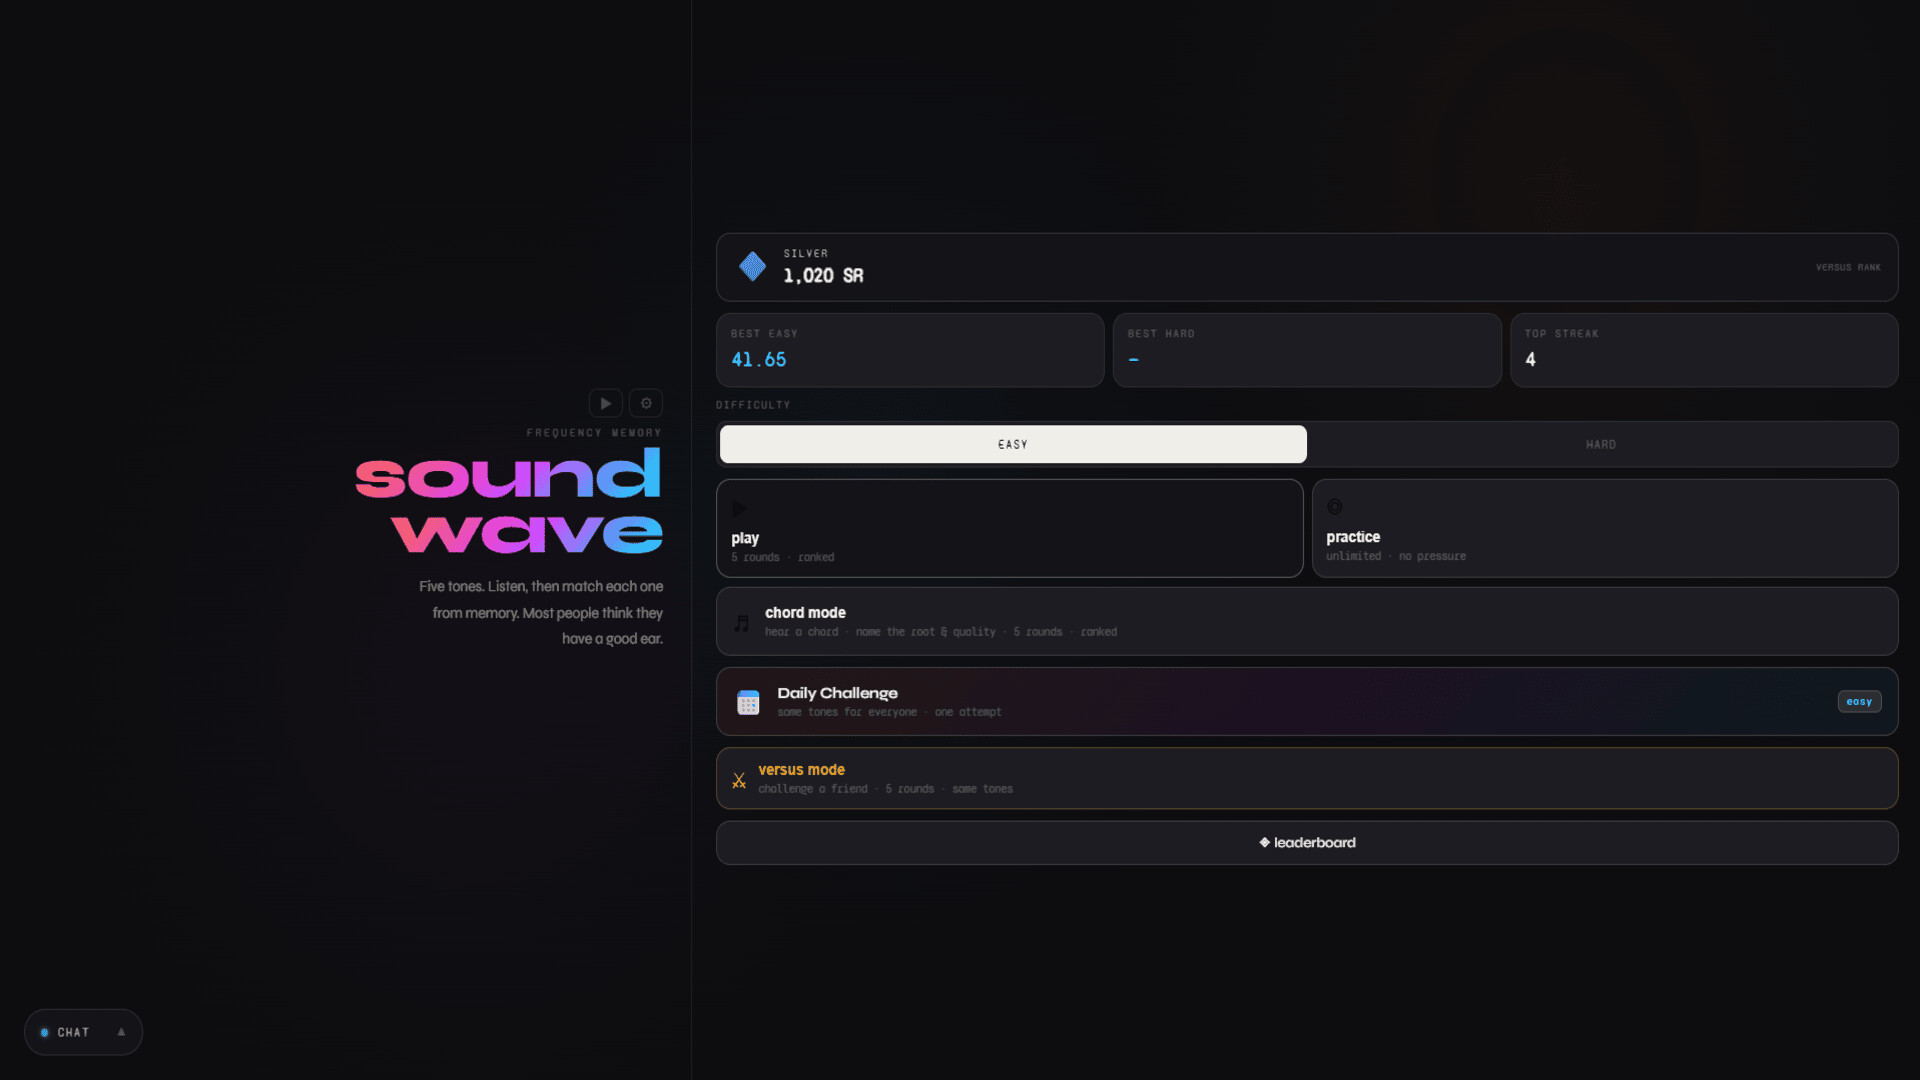
Task: Click the crossed swords versus icon
Action: [x=739, y=780]
